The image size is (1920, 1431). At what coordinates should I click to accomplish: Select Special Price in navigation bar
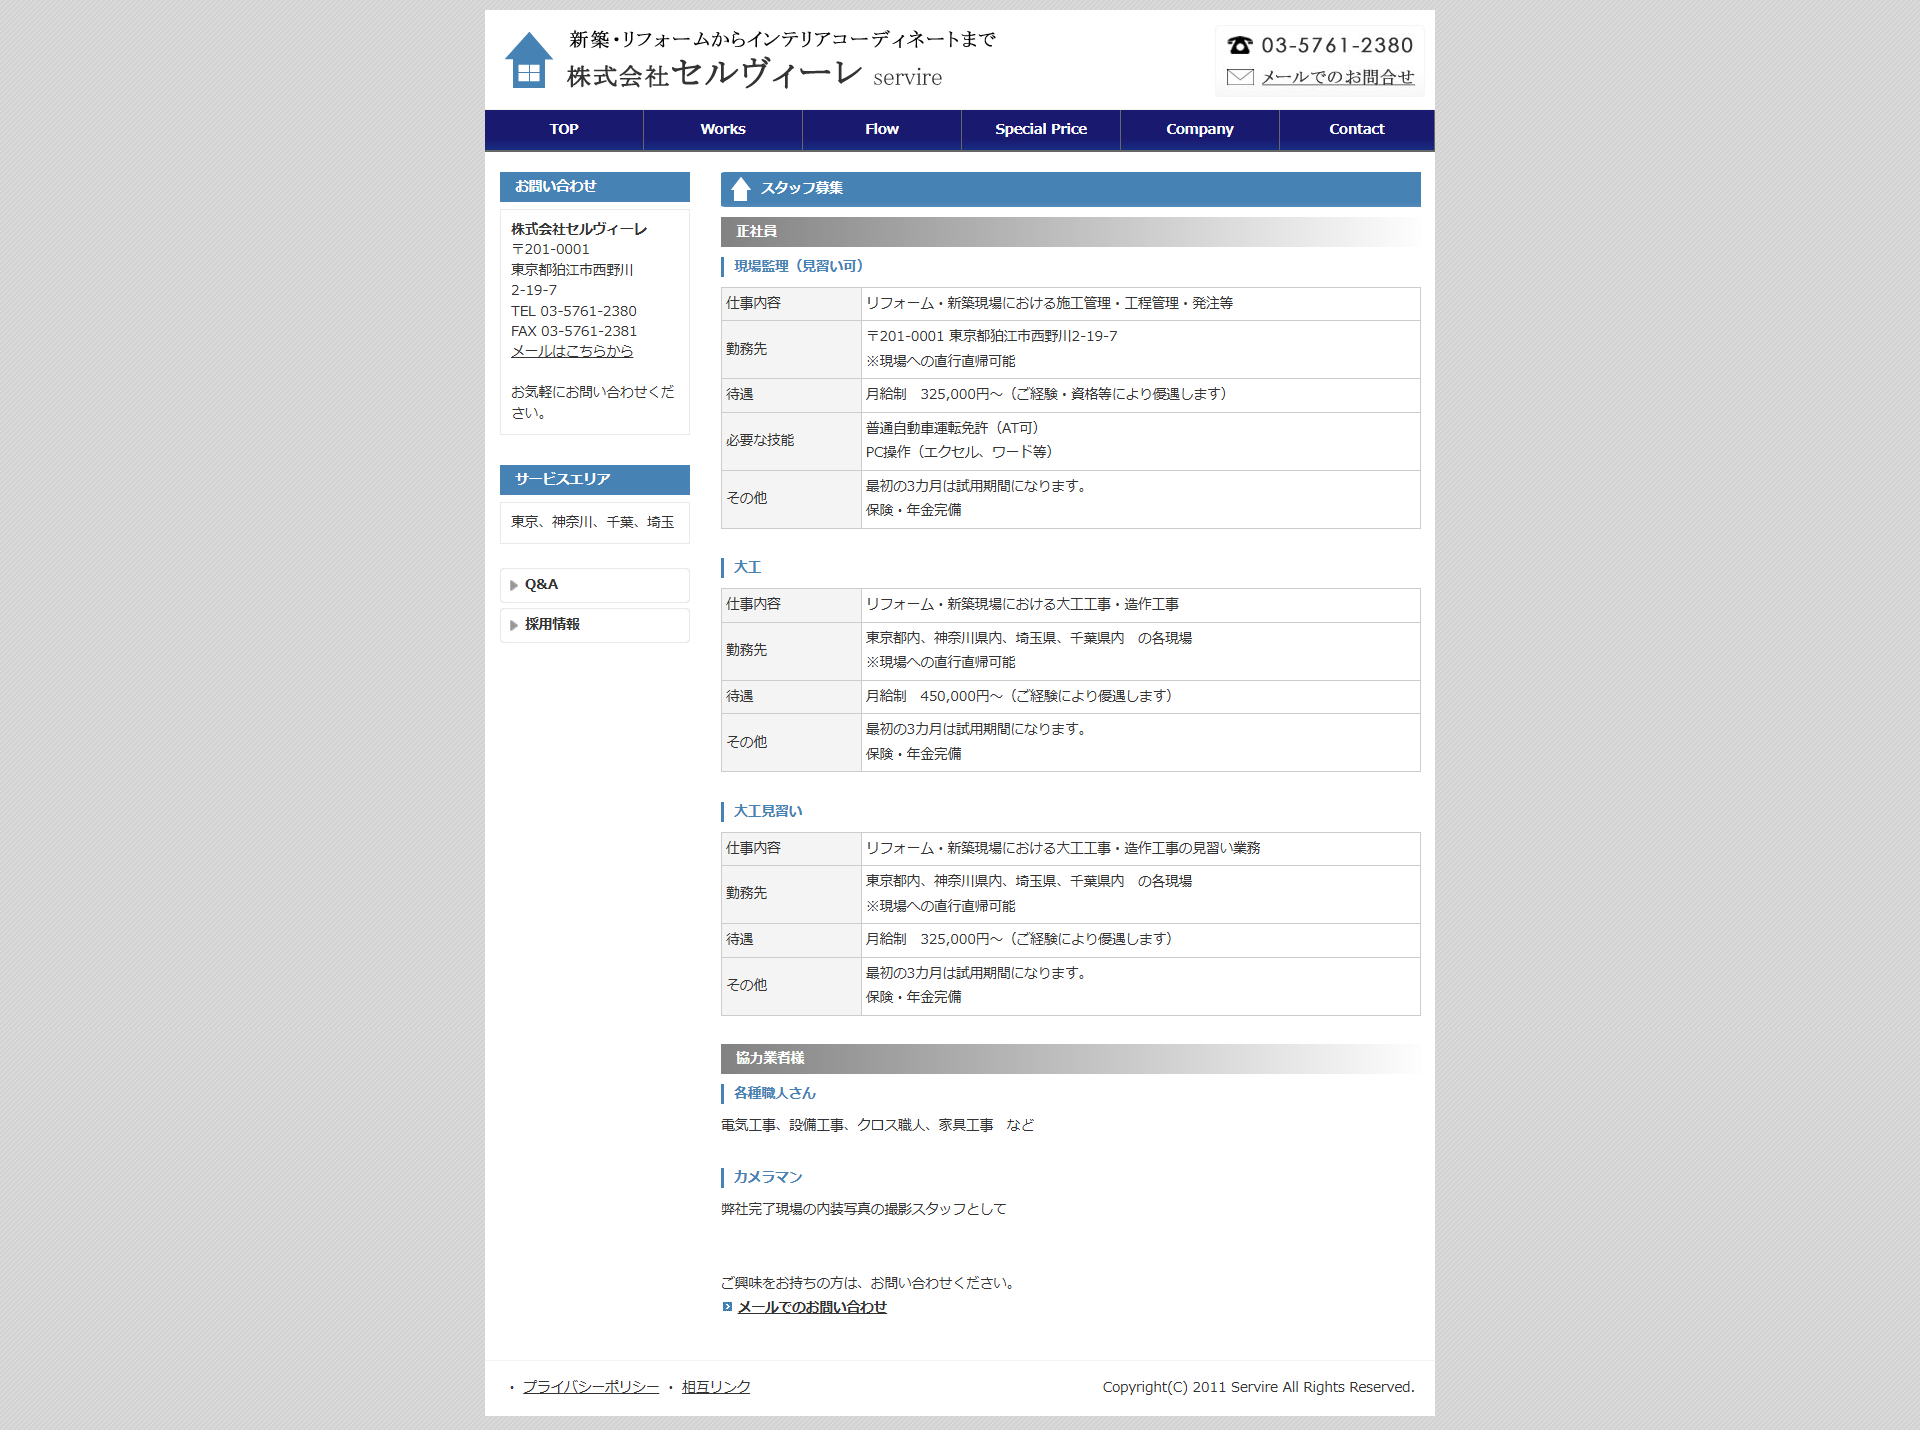[1040, 130]
